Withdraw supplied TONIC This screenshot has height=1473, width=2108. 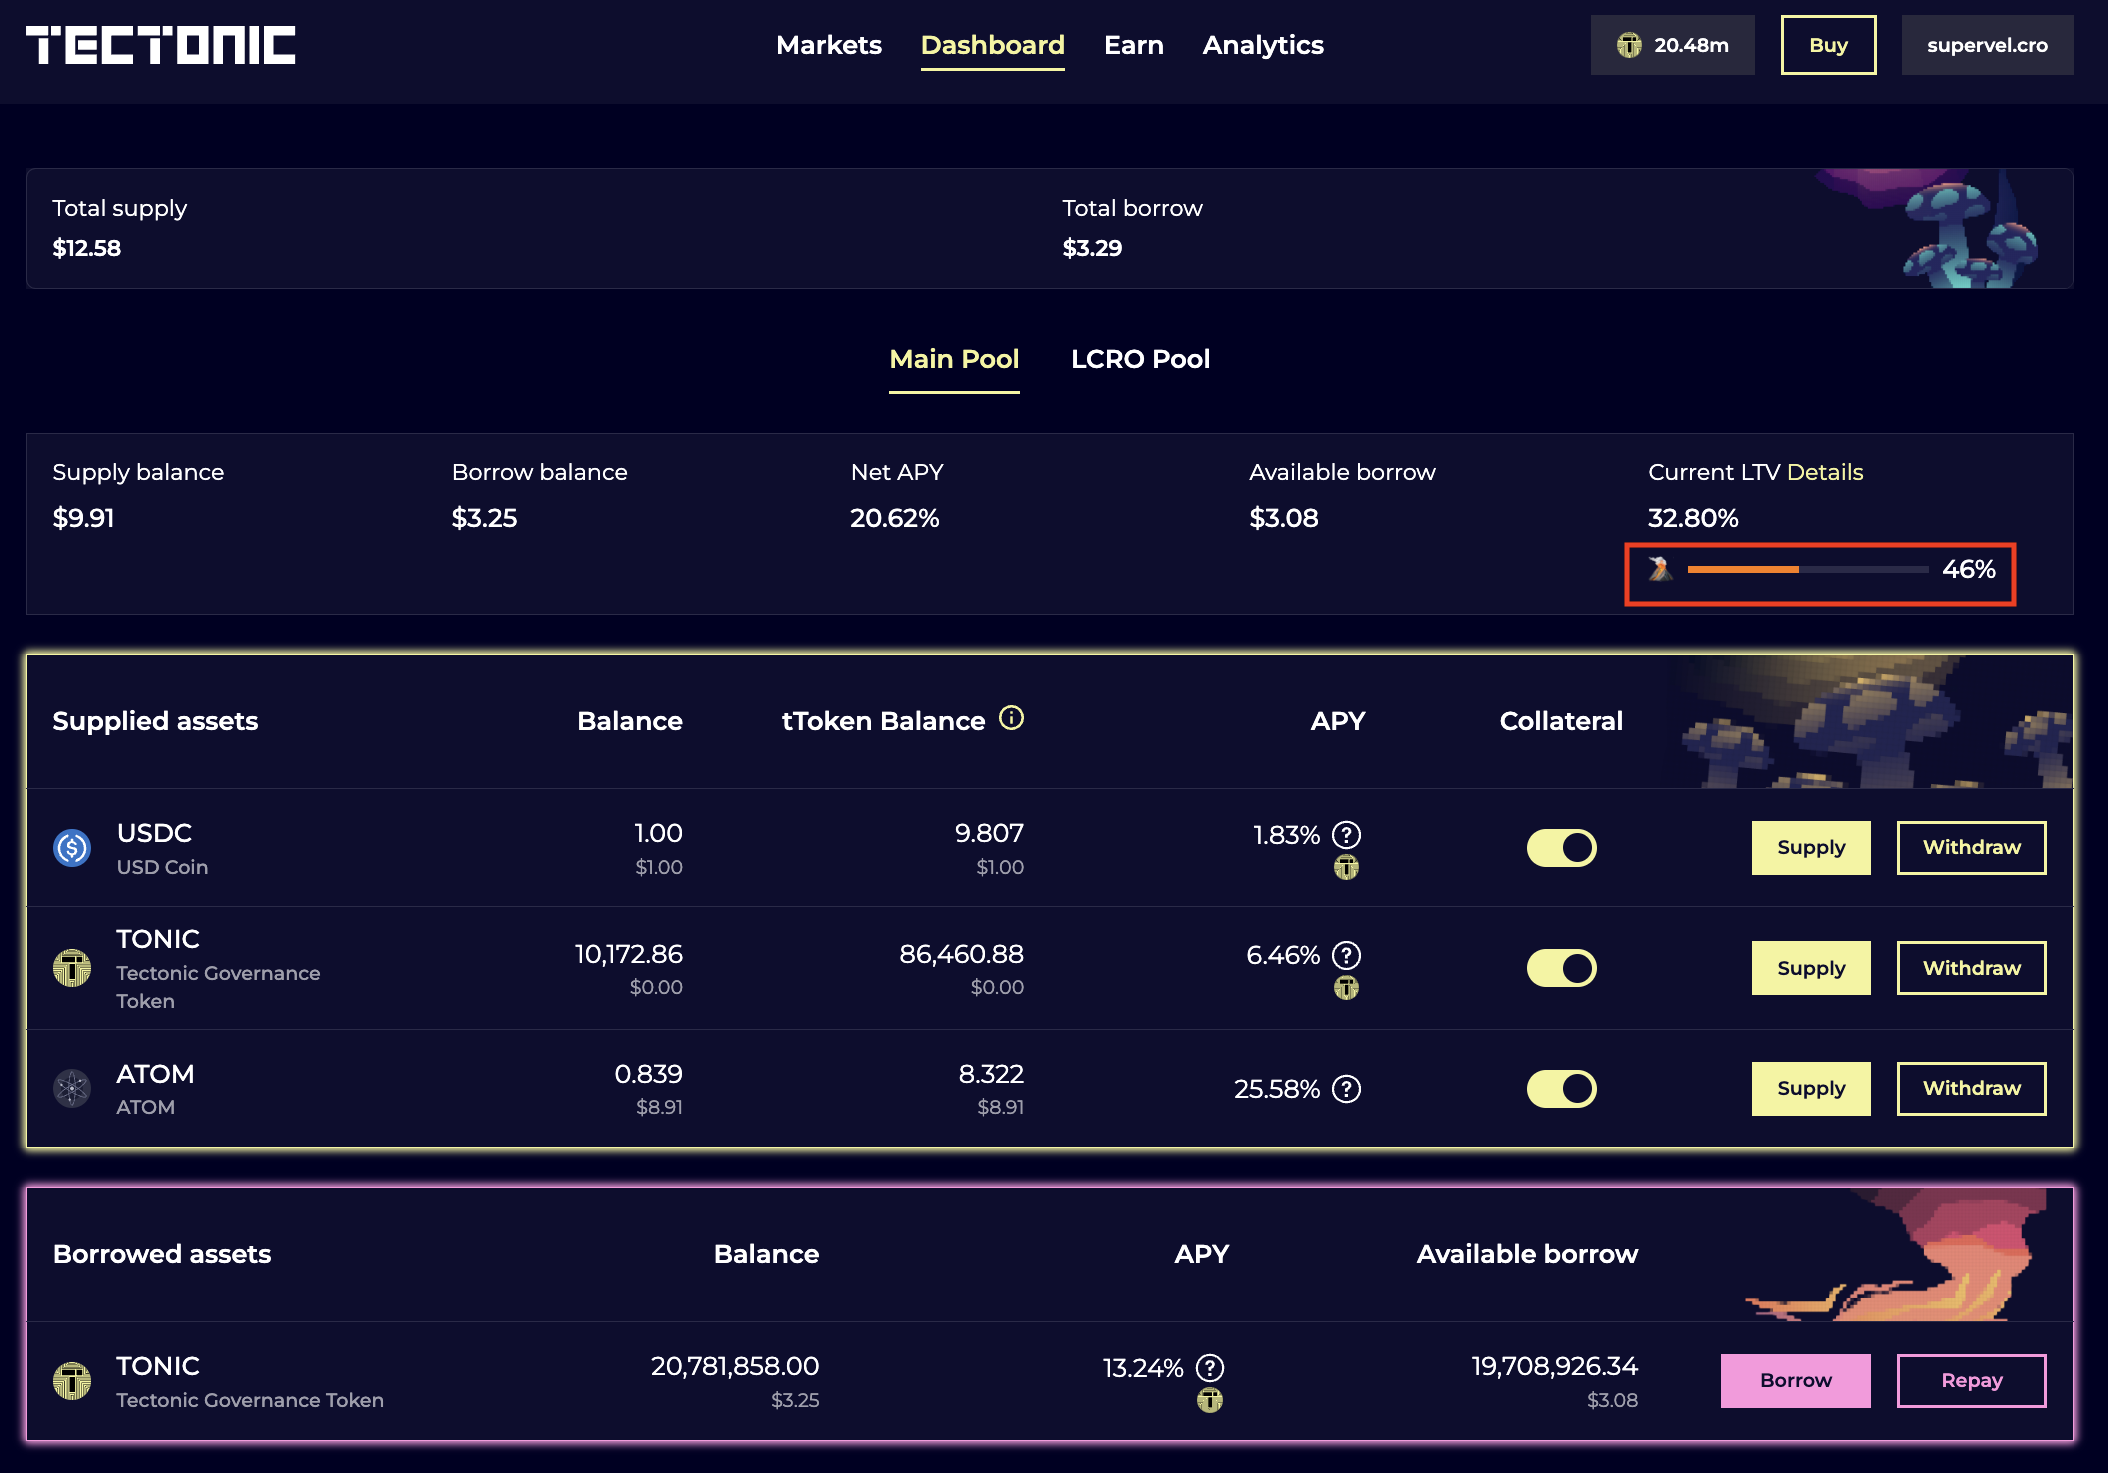click(x=1971, y=968)
